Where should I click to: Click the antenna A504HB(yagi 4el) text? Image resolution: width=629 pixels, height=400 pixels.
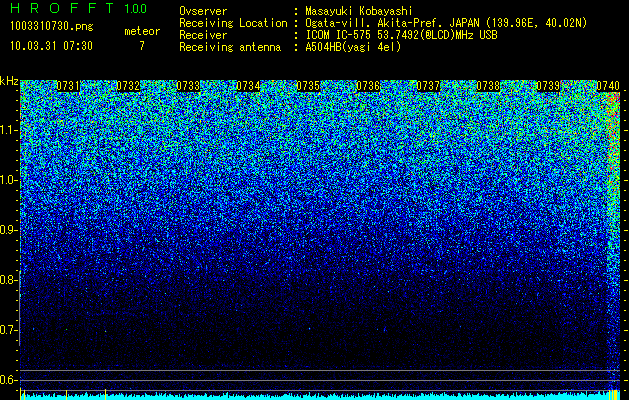tap(353, 47)
